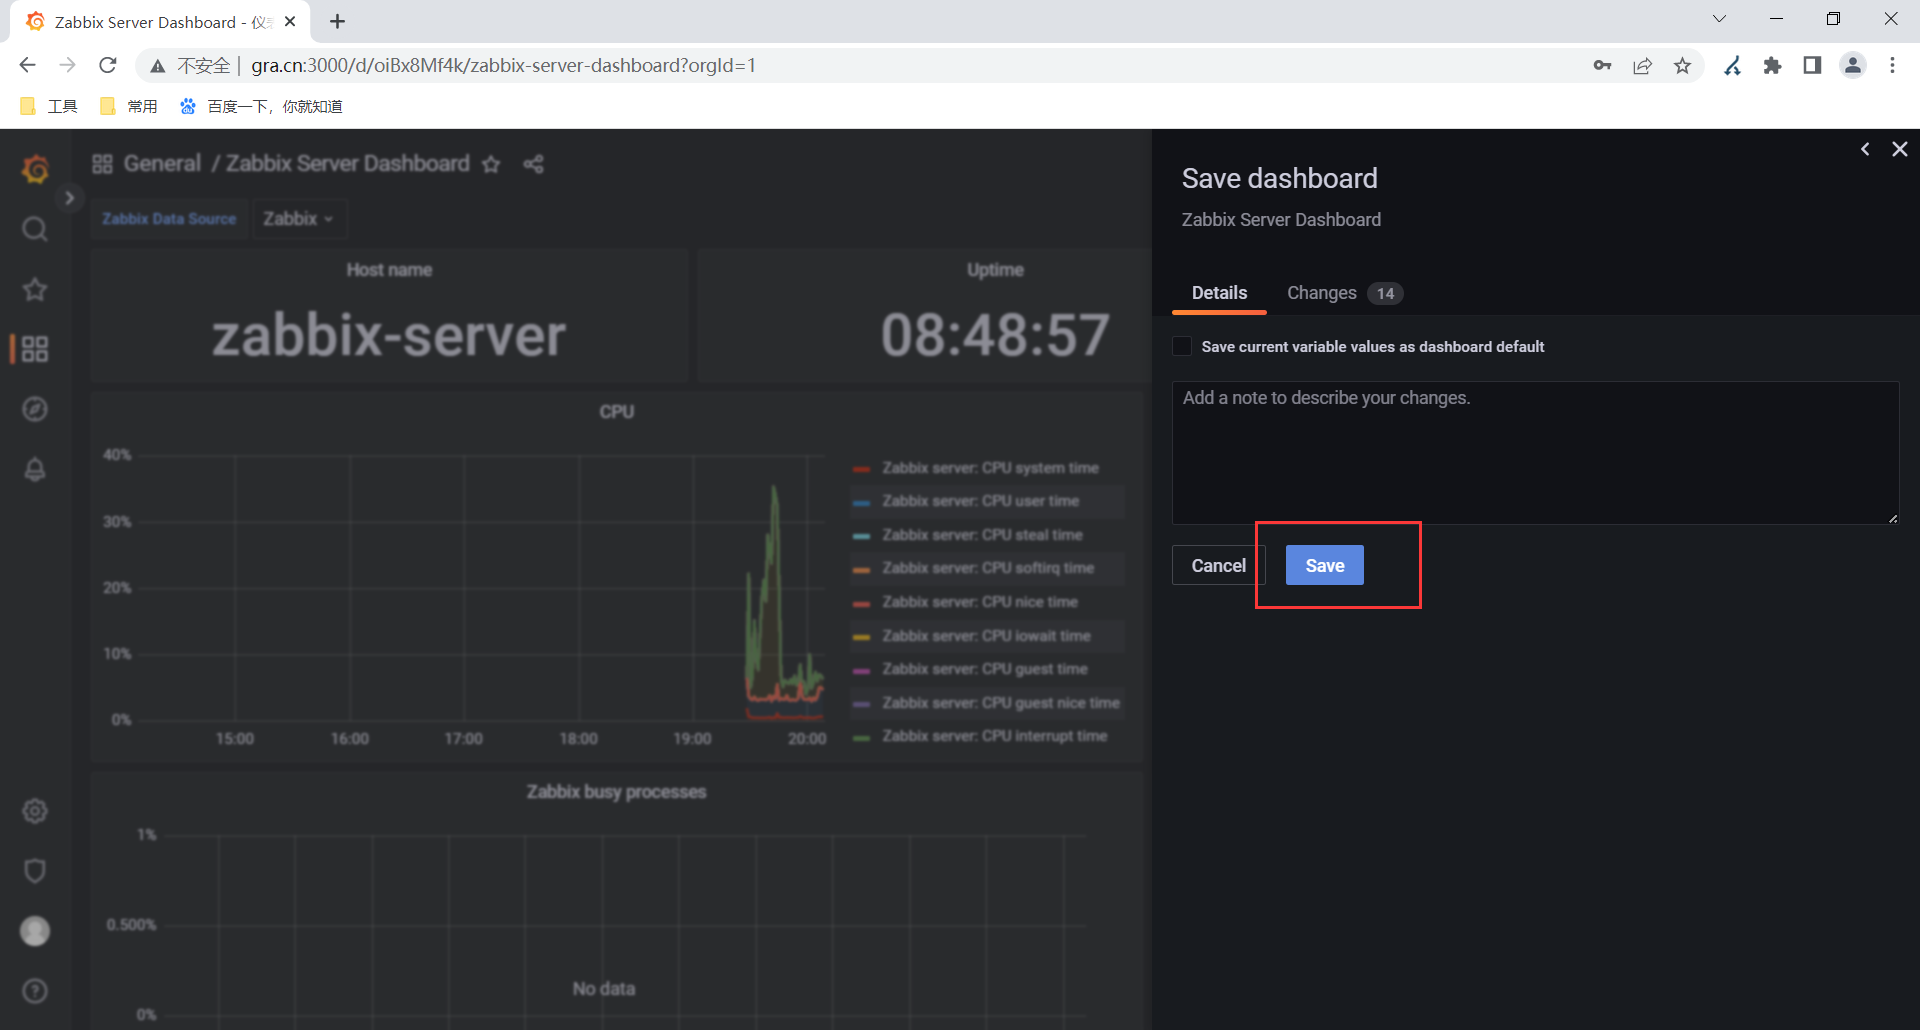The width and height of the screenshot is (1920, 1030).
Task: Go back with the drawer's left chevron
Action: pos(1865,149)
